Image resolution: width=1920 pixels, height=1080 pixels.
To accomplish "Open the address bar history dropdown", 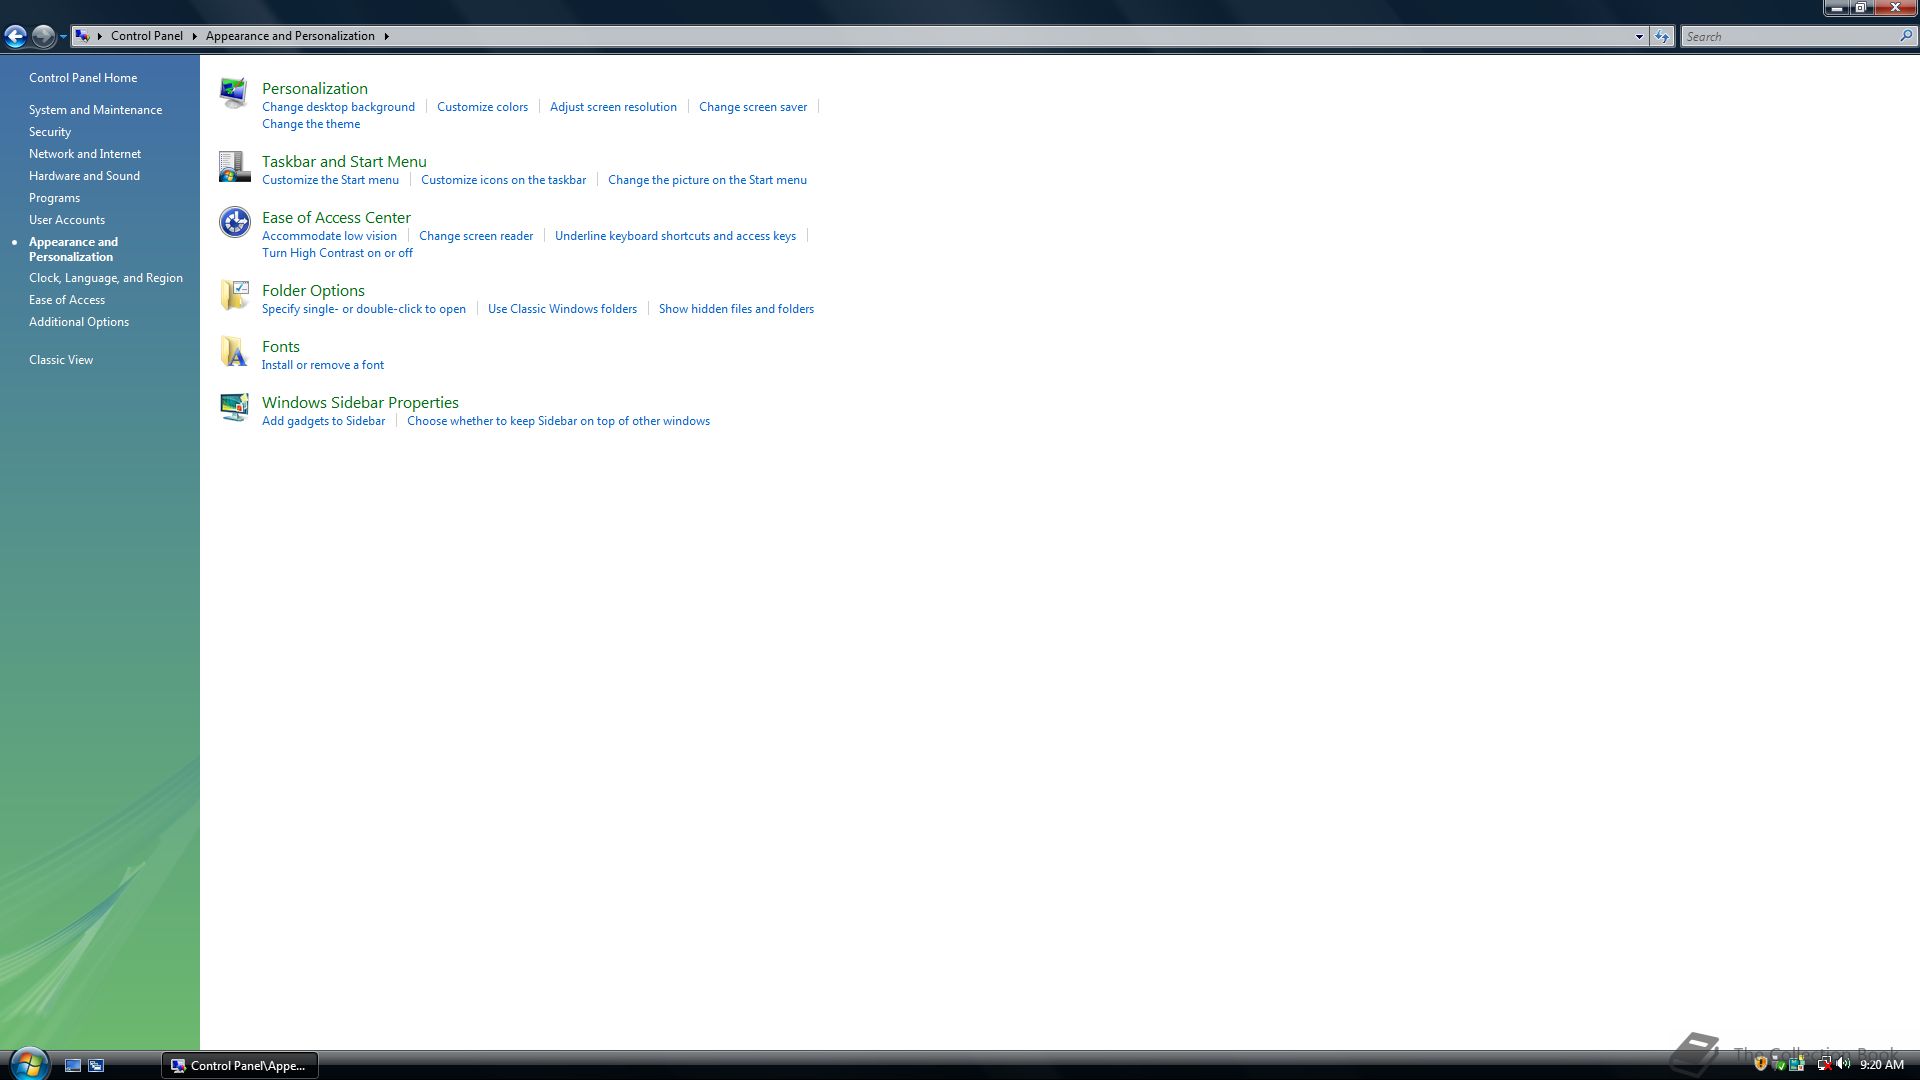I will 1638,37.
